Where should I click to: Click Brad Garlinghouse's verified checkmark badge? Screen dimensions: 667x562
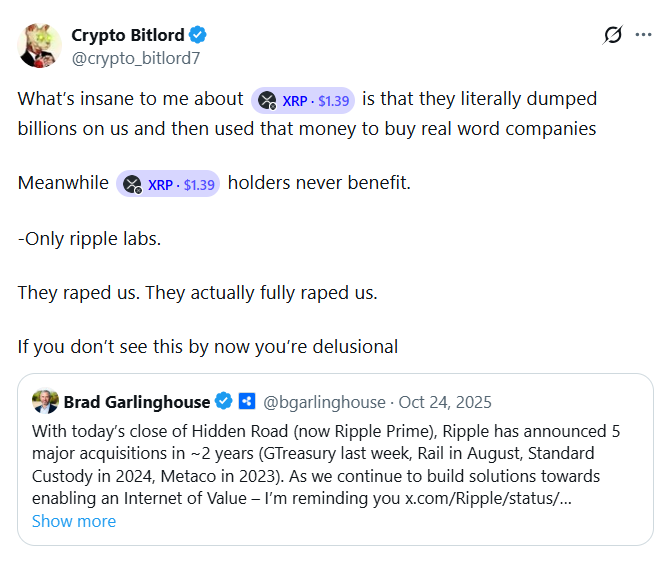[224, 402]
